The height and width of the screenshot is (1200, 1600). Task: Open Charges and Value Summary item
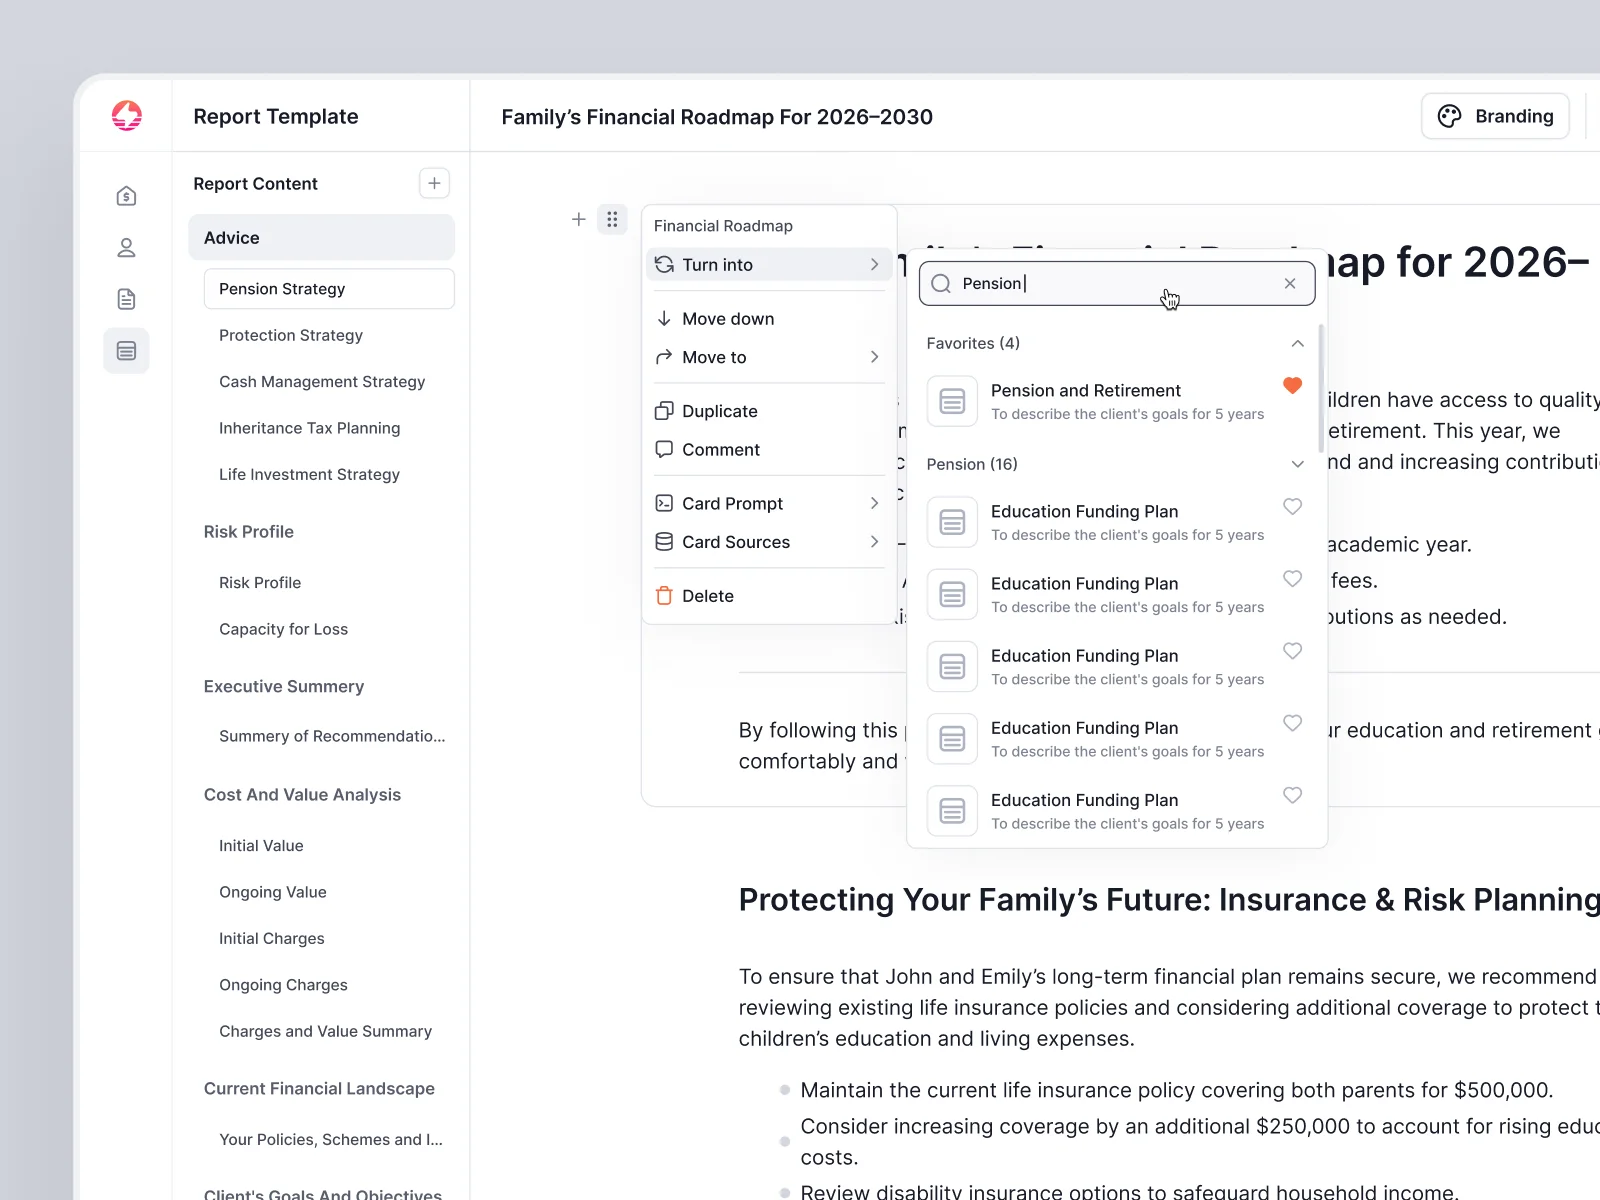(326, 1032)
